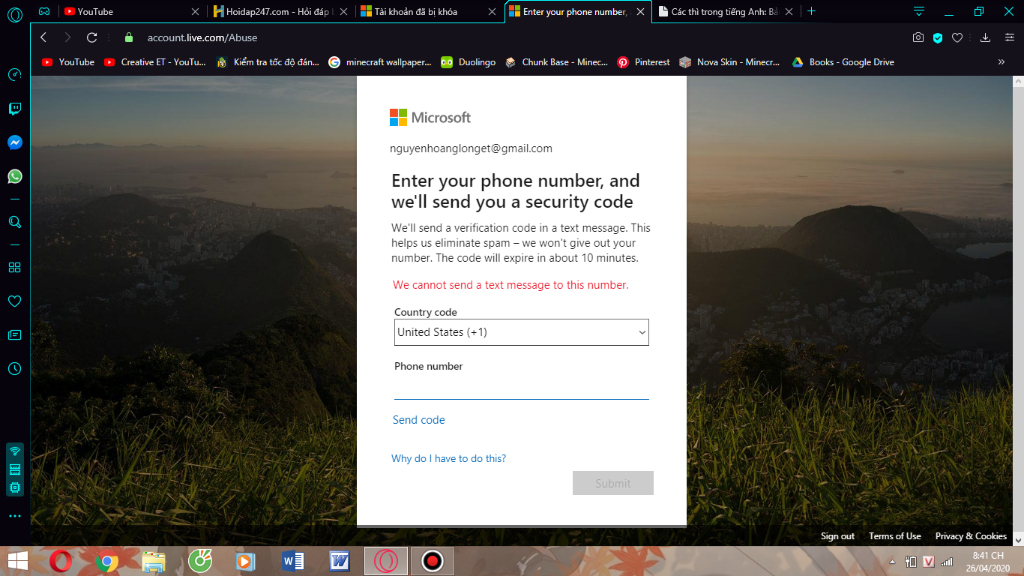Open the Nova Skin bookmark

pyautogui.click(x=729, y=62)
